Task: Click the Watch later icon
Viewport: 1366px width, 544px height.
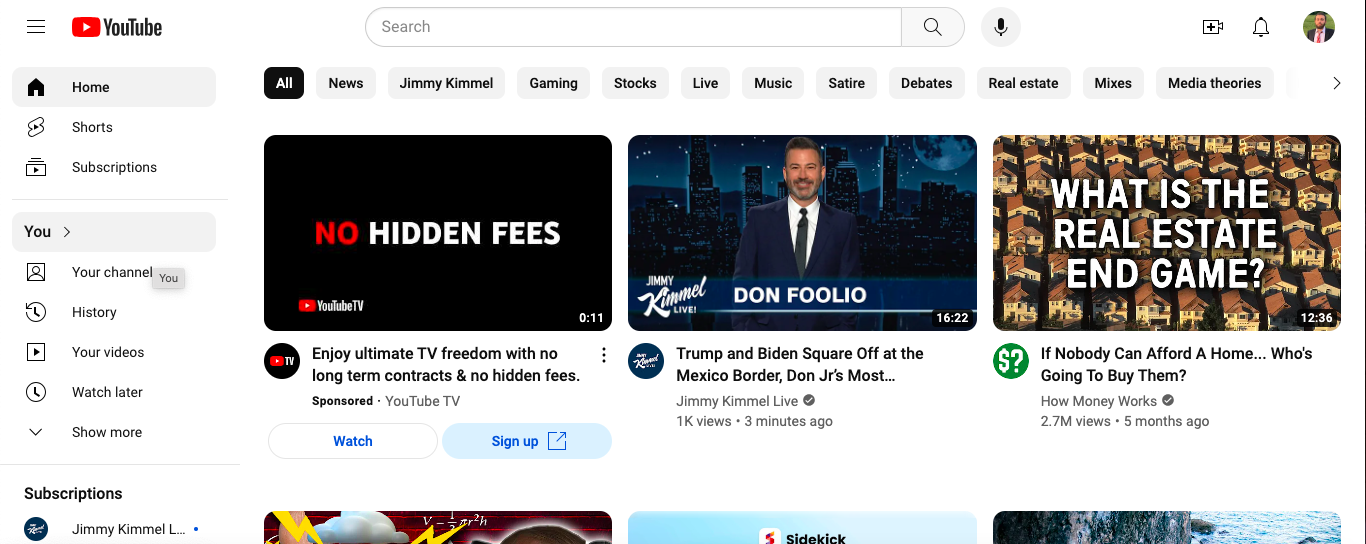Action: (x=36, y=392)
